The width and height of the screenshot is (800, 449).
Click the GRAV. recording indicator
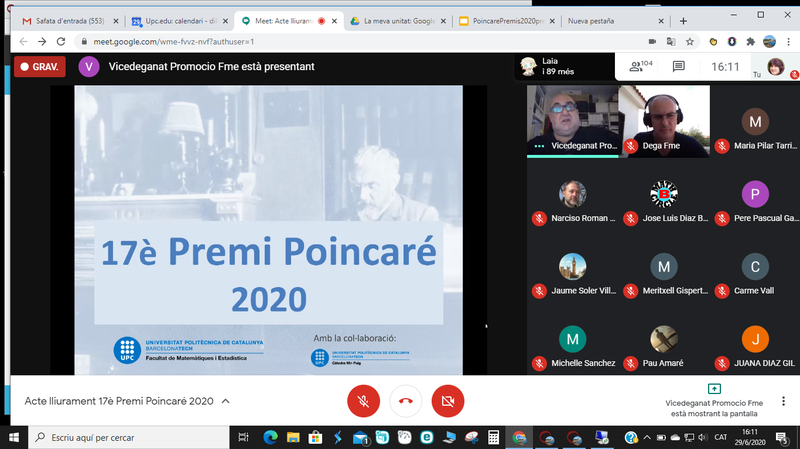[x=40, y=66]
